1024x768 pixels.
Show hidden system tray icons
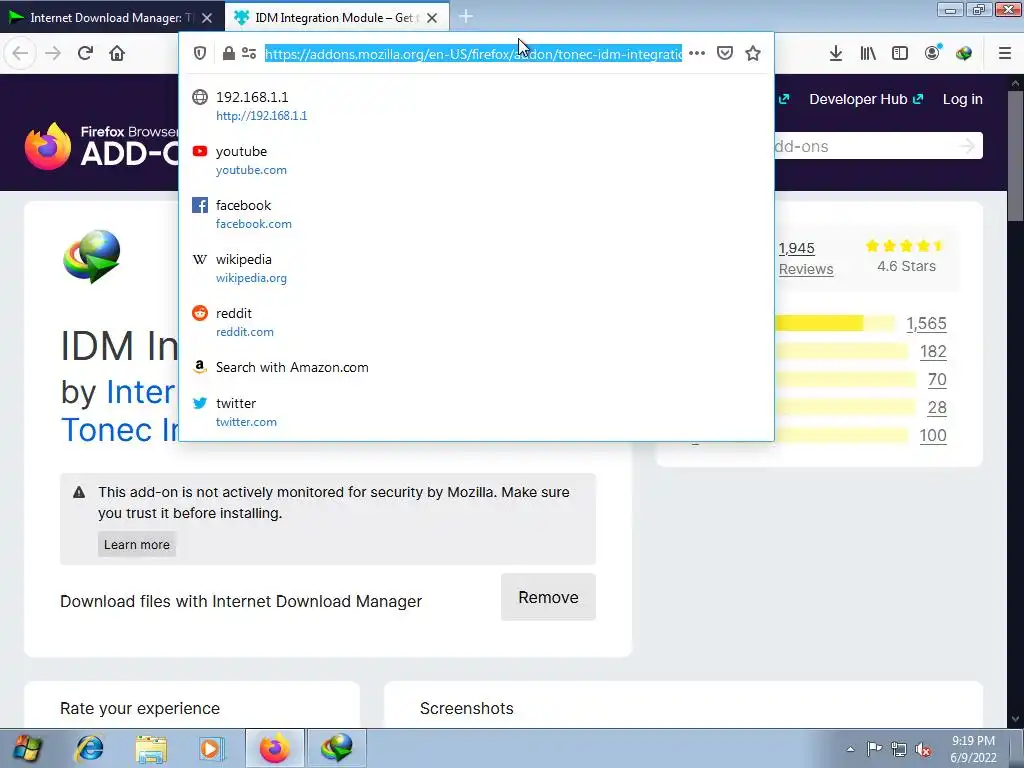(850, 749)
